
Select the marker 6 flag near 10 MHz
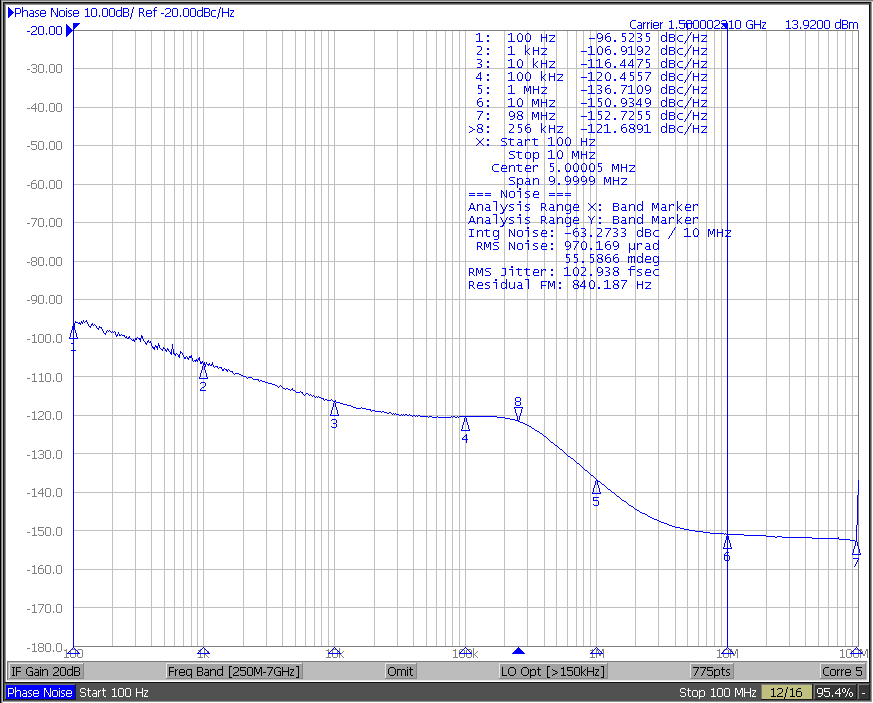[x=727, y=546]
